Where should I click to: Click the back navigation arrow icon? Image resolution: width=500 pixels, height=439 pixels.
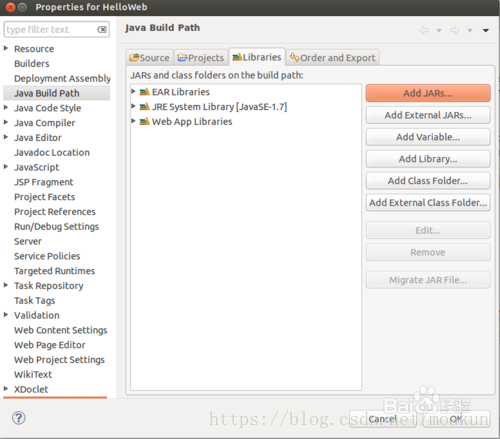click(x=424, y=30)
